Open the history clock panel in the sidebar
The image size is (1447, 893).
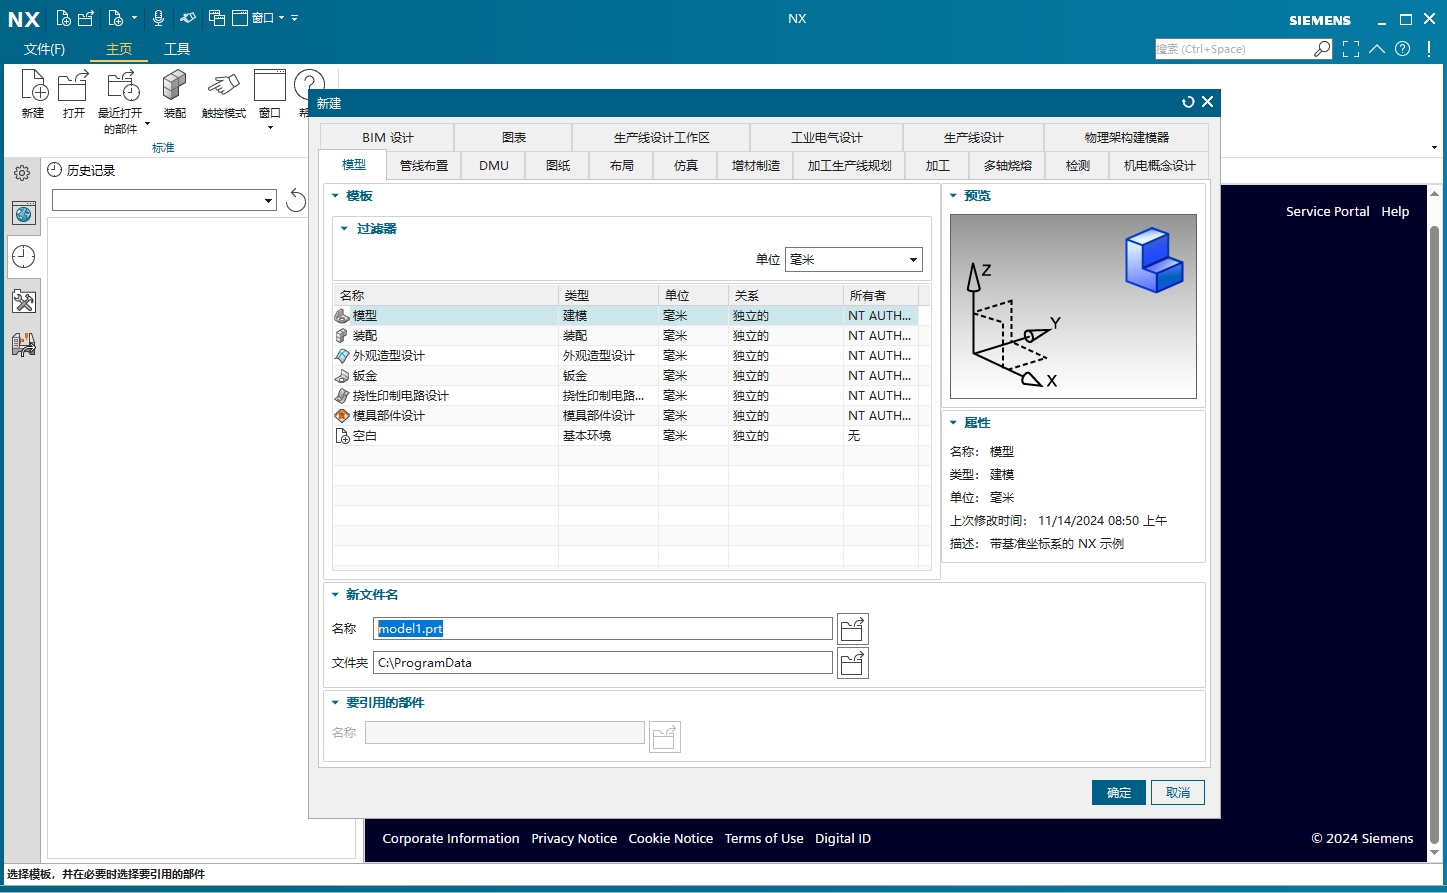coord(22,257)
